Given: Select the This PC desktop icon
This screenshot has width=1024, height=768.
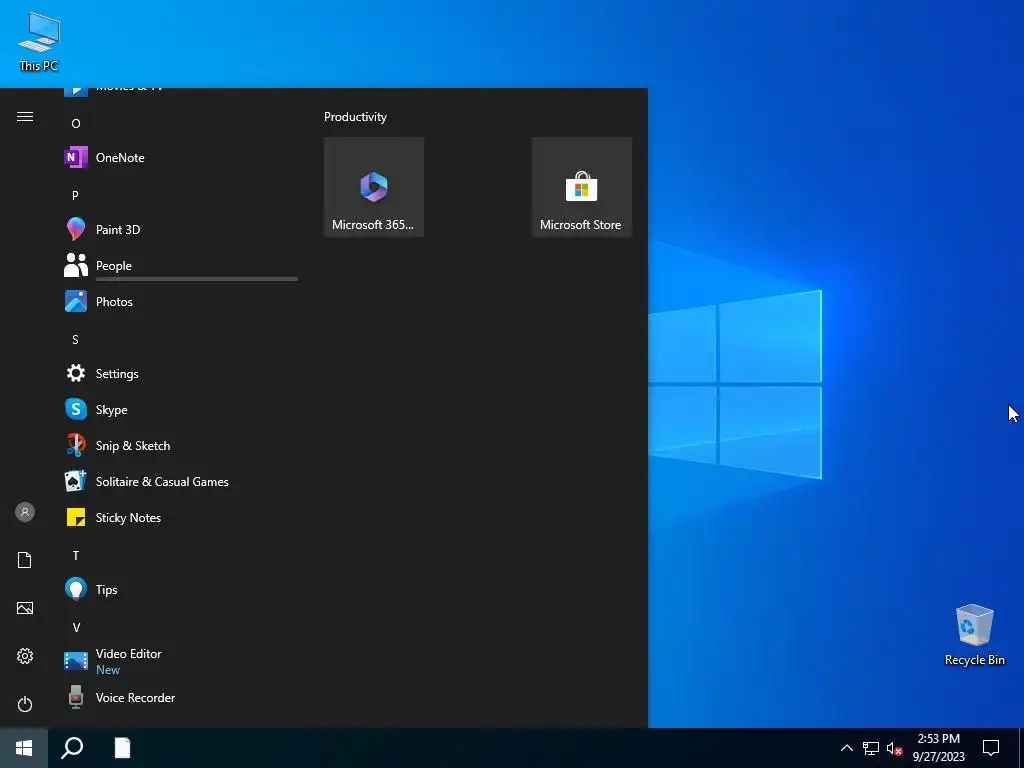Looking at the screenshot, I should (x=39, y=41).
